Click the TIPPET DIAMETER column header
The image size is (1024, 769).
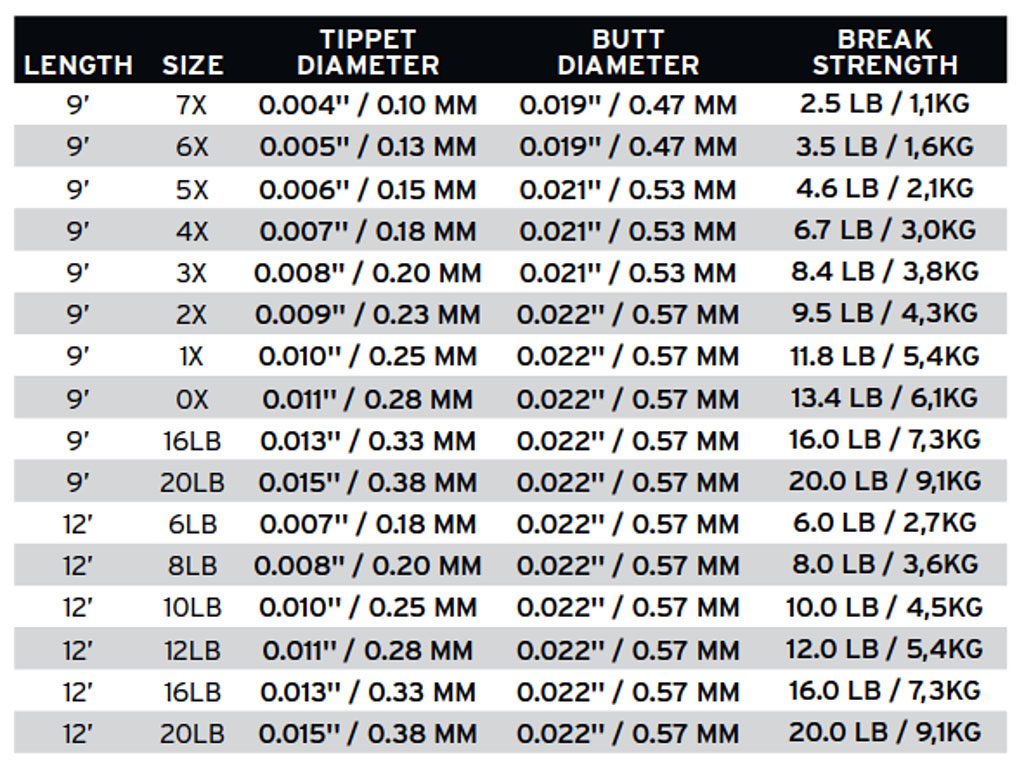[368, 52]
